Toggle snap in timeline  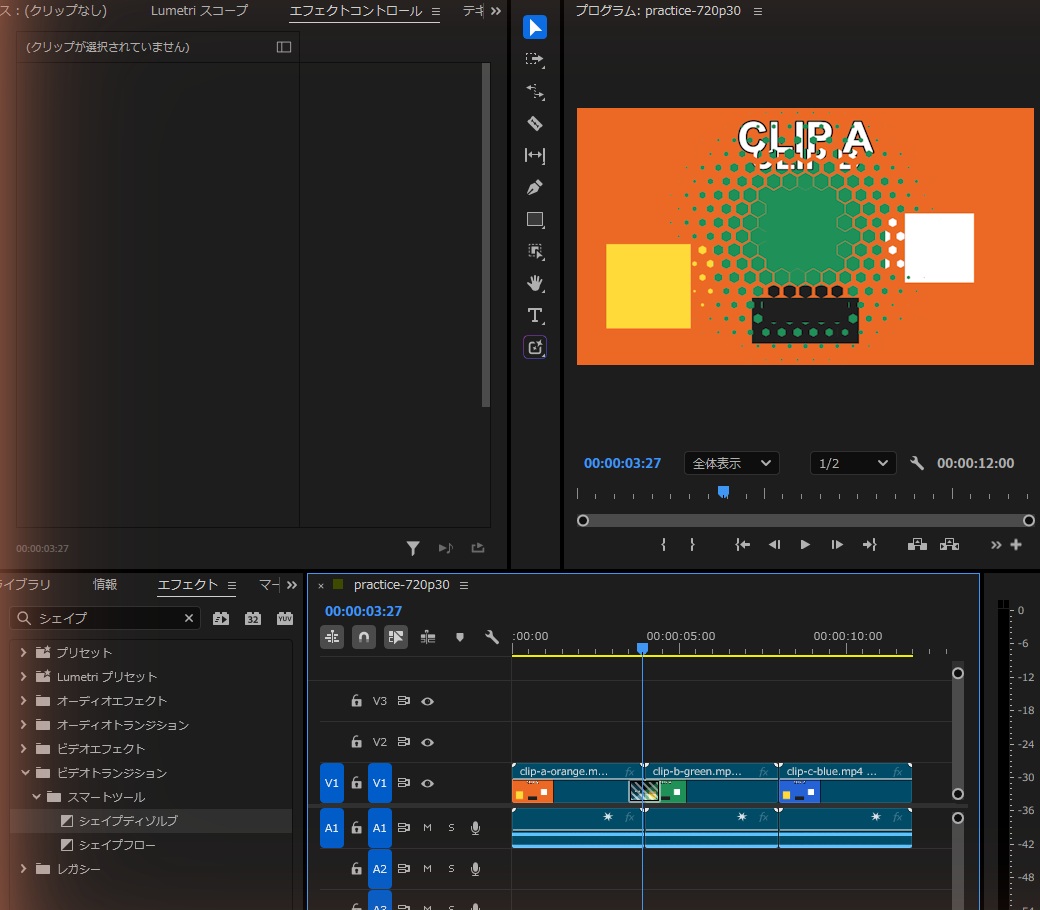pos(363,637)
